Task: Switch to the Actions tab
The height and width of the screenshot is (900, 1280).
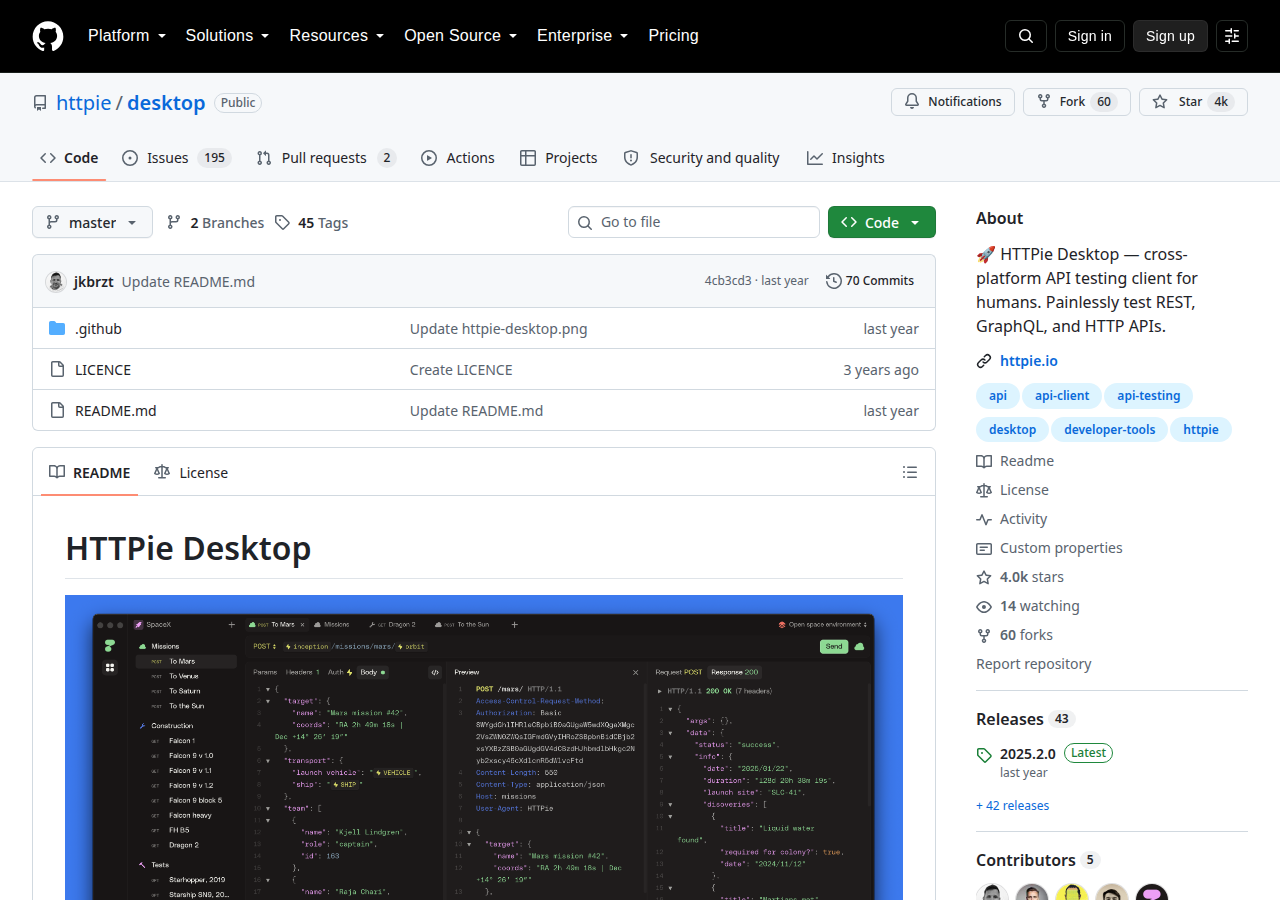Action: coord(457,158)
